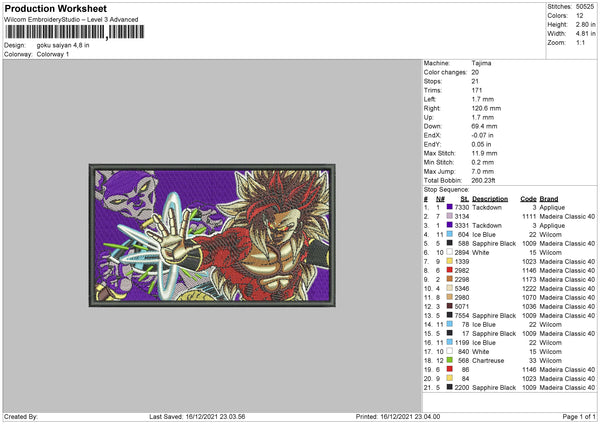Pick the orange swatch with 2298 stitches
Image resolution: width=600 pixels, height=424 pixels.
(x=450, y=279)
